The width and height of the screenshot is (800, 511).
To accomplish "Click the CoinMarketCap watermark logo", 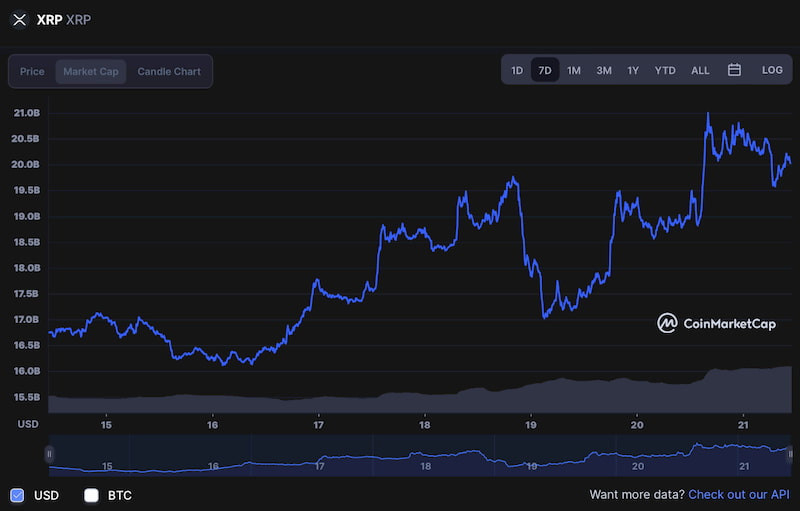I will click(x=716, y=323).
